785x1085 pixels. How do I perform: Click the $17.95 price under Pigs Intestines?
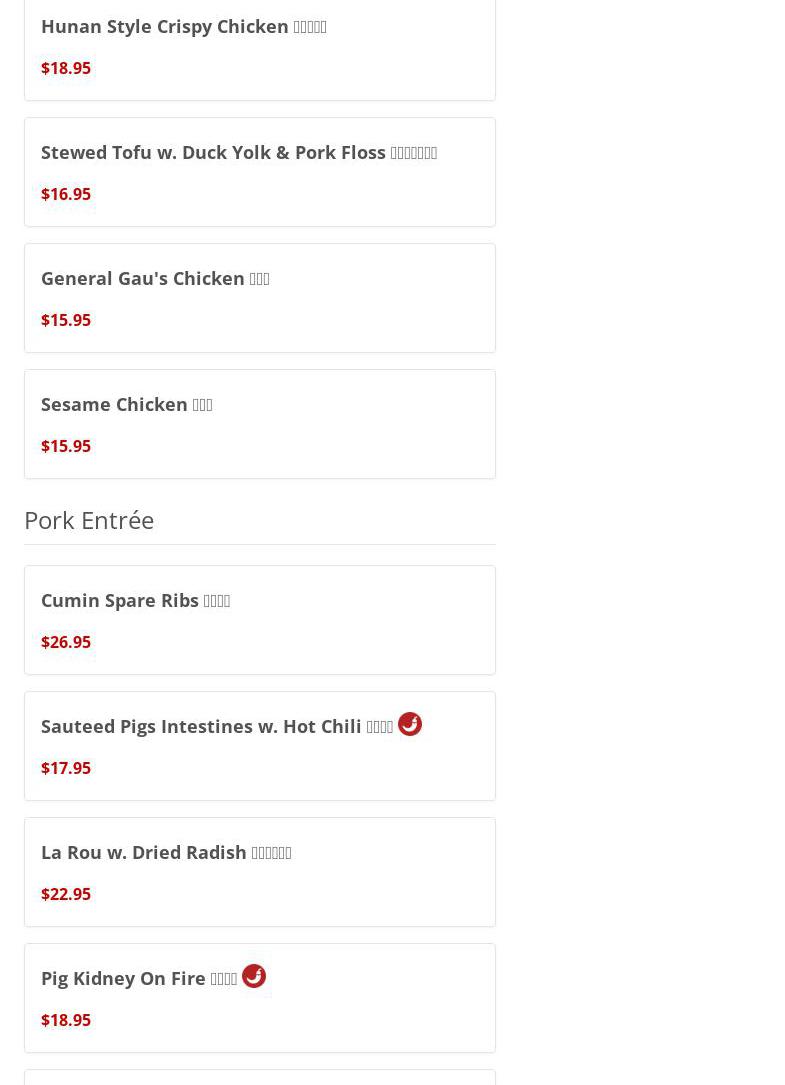tap(66, 768)
